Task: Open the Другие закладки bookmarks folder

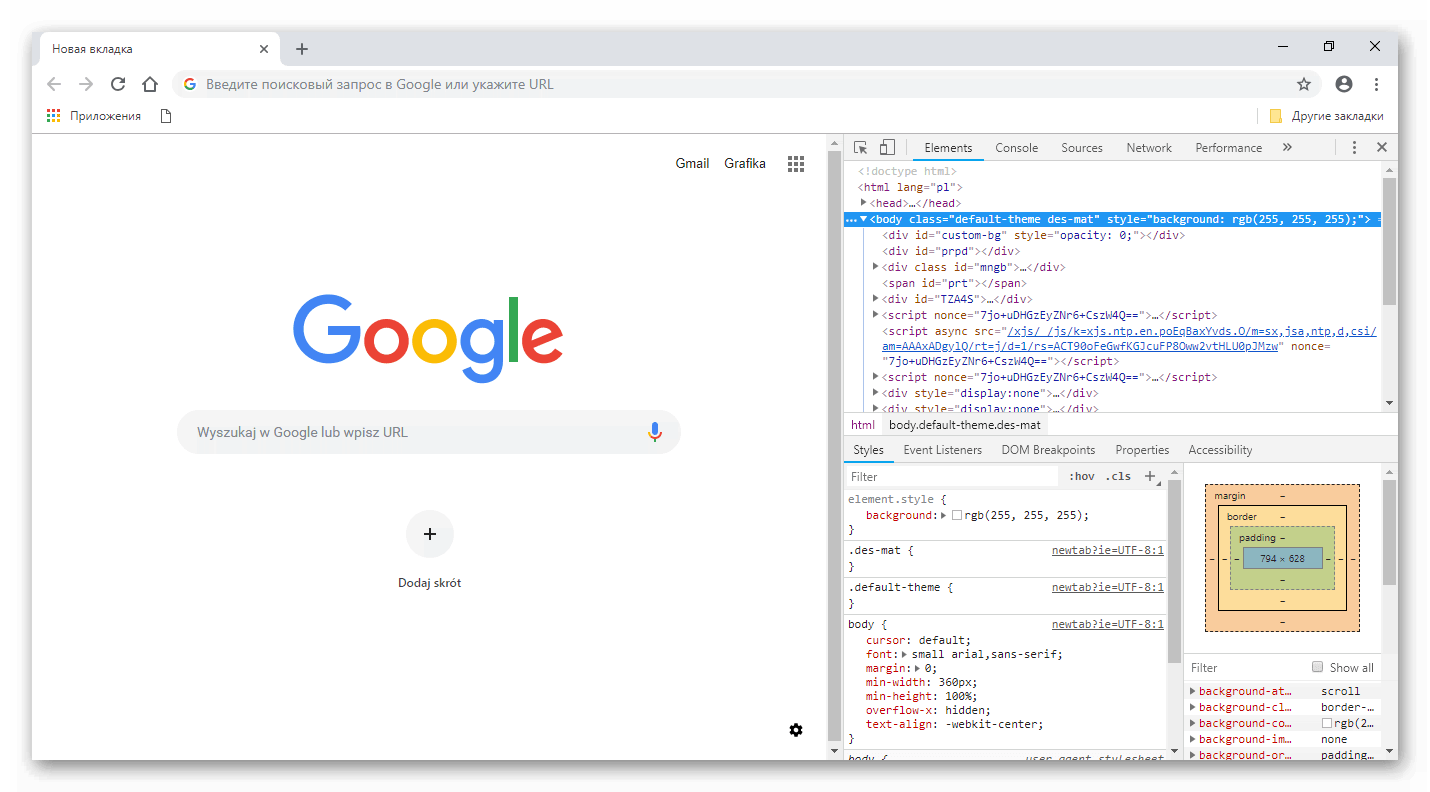Action: pos(1326,116)
